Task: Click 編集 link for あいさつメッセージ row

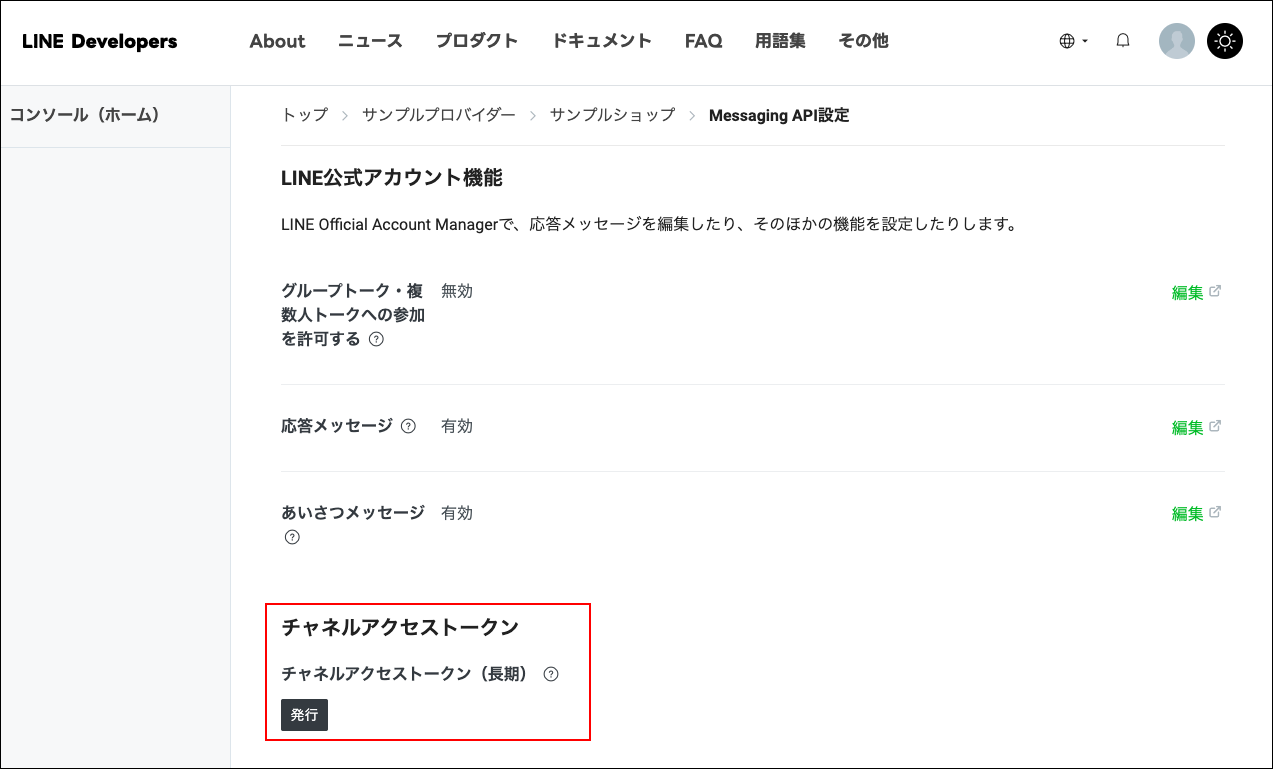Action: pyautogui.click(x=1187, y=514)
